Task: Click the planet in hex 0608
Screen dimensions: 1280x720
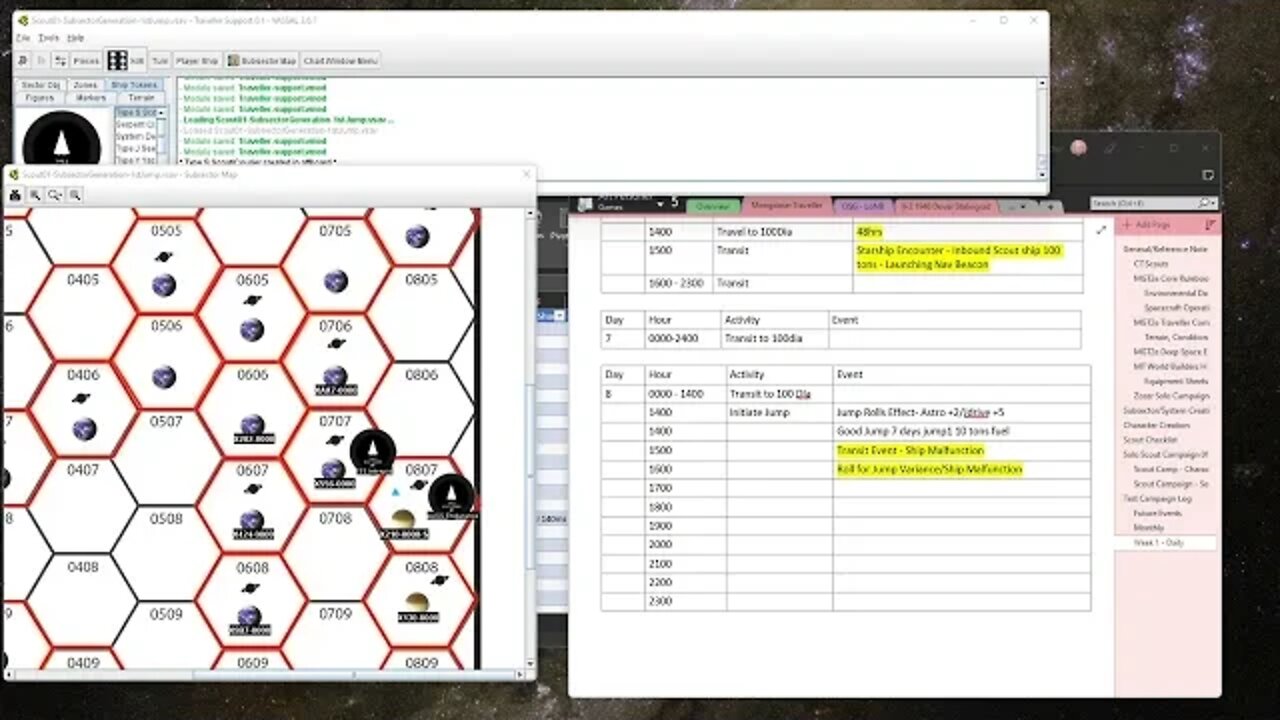Action: click(250, 616)
